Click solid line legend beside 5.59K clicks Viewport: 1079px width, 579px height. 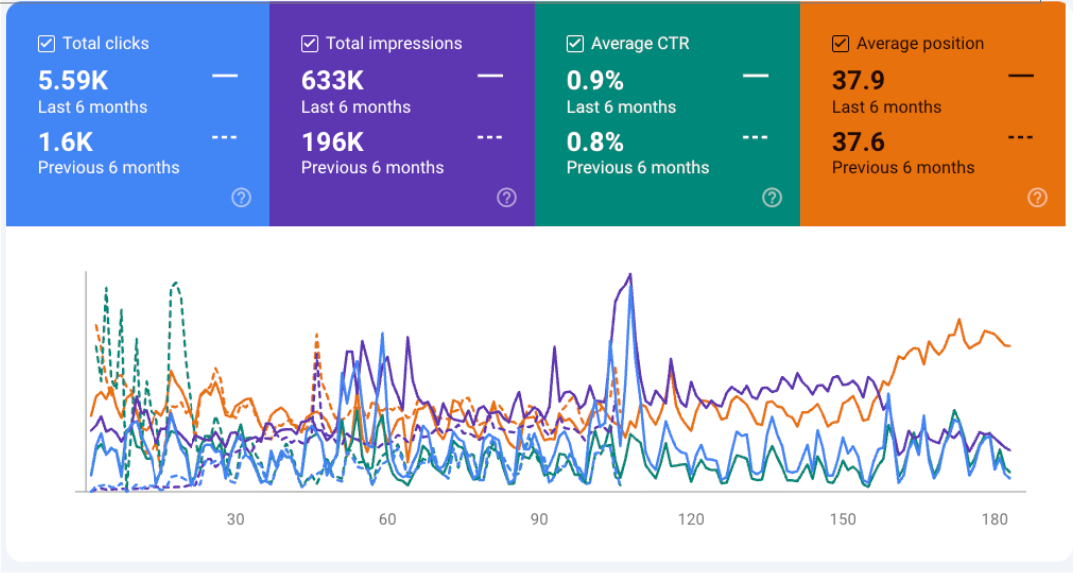(x=225, y=76)
